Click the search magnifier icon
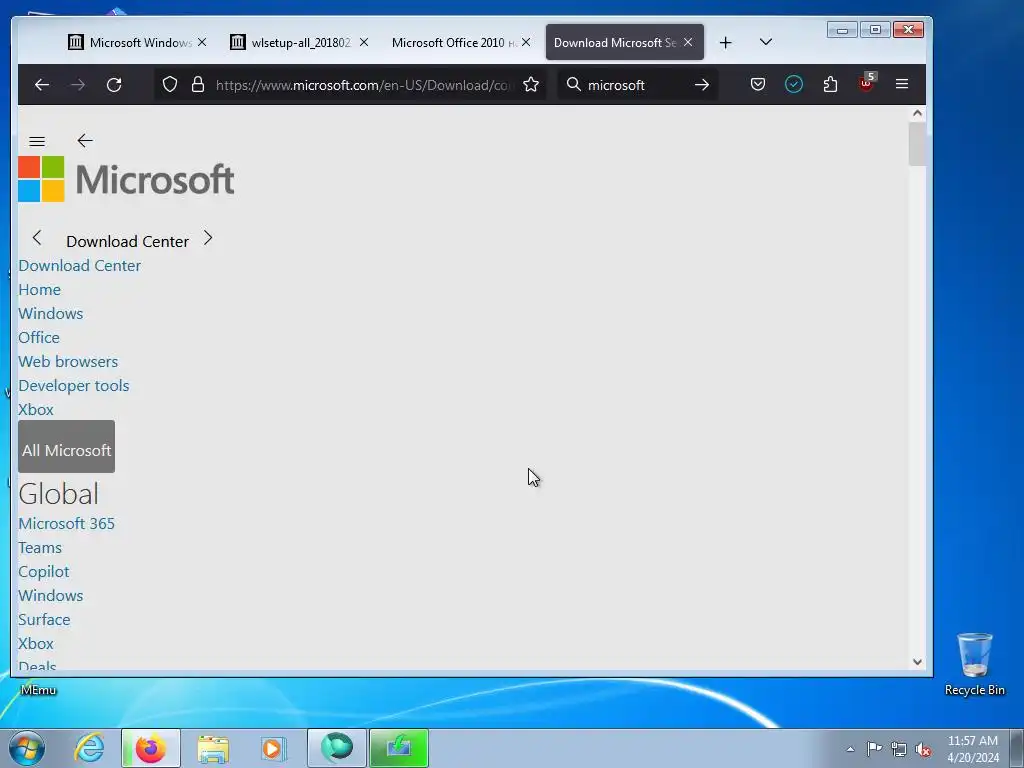 tap(573, 84)
